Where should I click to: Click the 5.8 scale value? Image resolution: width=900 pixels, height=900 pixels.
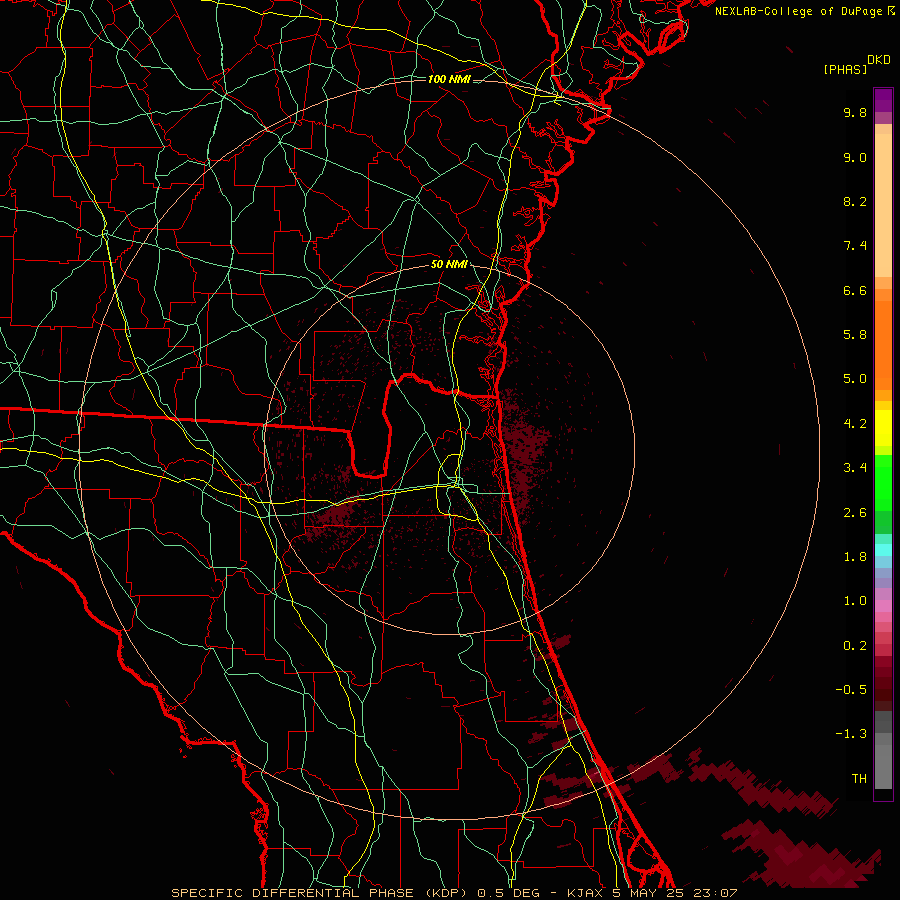(855, 335)
